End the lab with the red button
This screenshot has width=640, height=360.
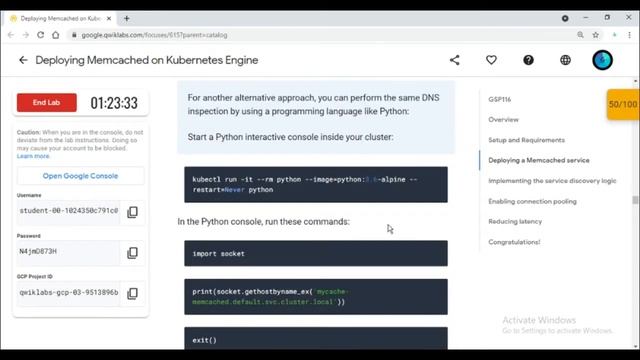(x=47, y=102)
